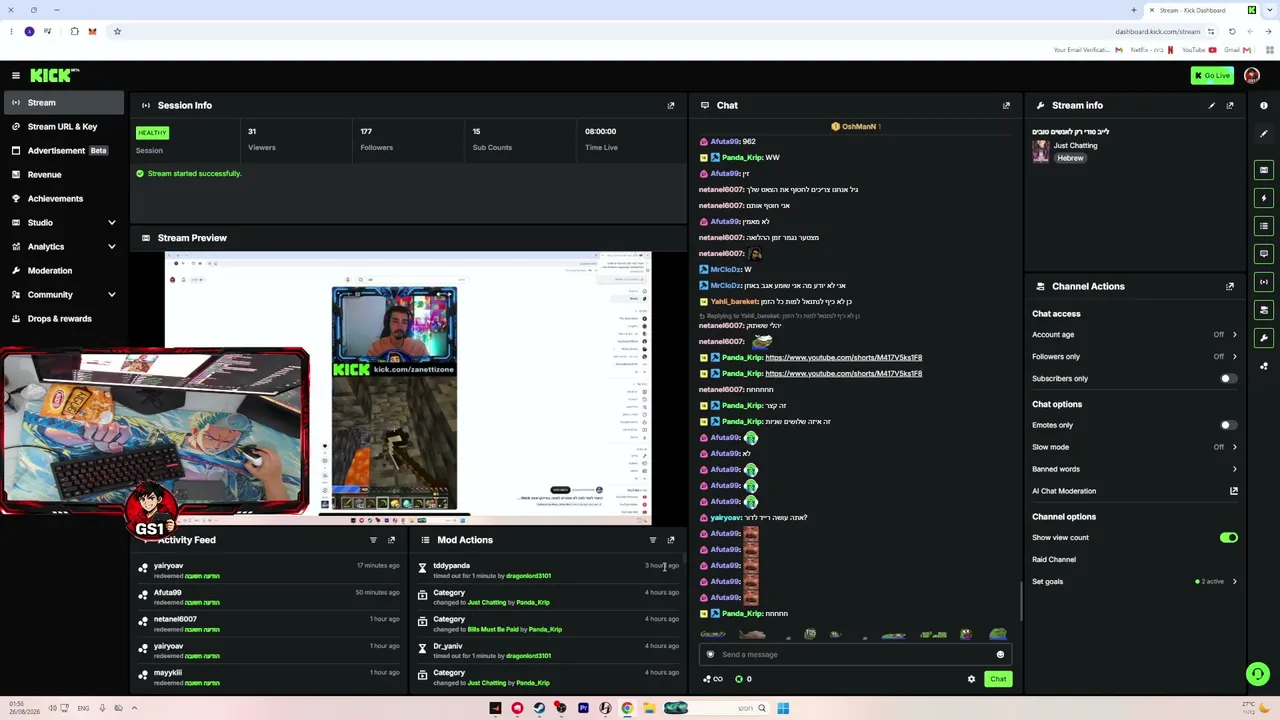Pop out the Chat panel
This screenshot has height=720, width=1280.
tap(1006, 105)
